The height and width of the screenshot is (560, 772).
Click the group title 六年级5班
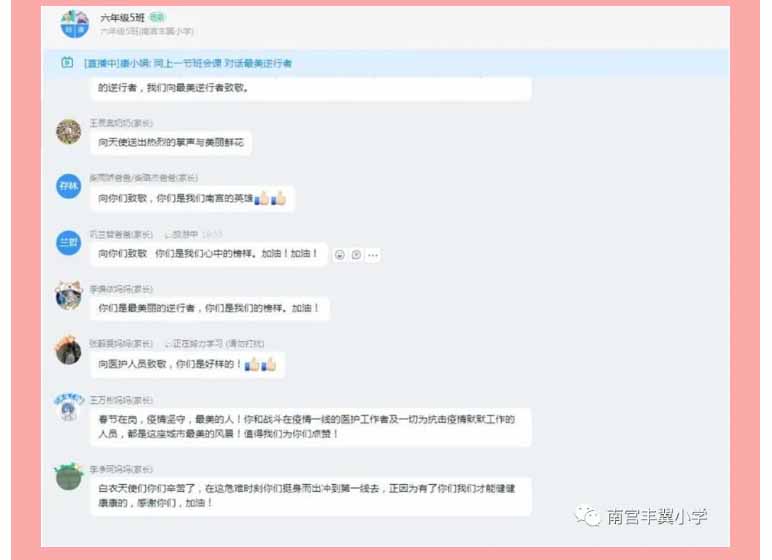click(x=122, y=18)
